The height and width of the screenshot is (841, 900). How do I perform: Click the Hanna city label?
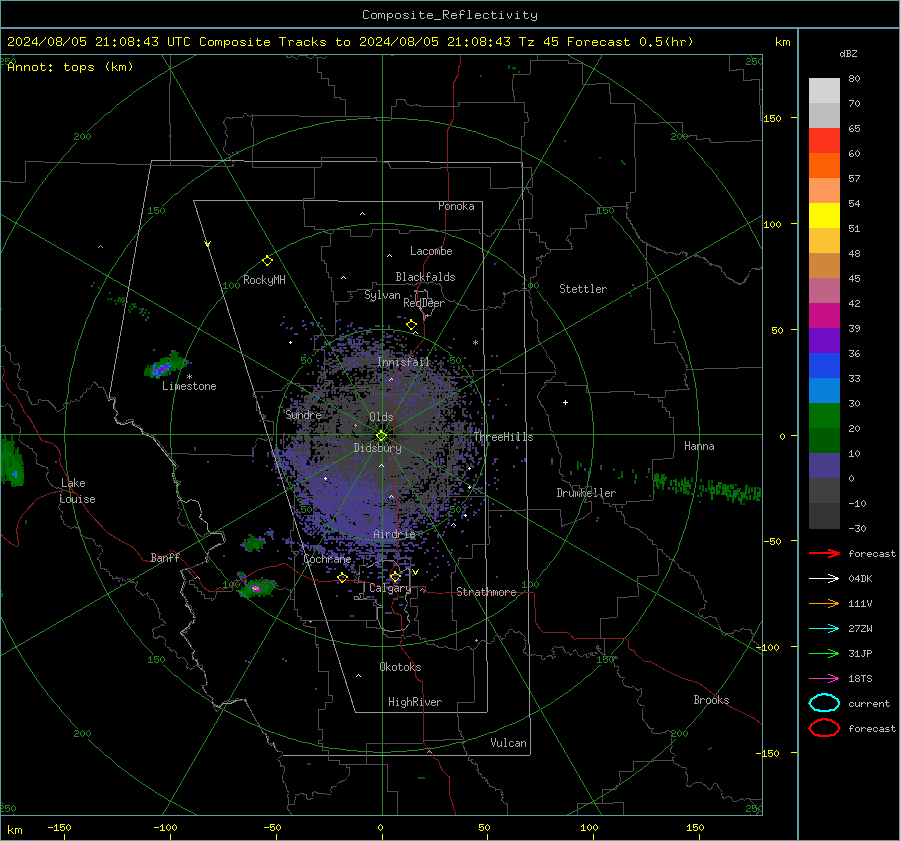[699, 446]
